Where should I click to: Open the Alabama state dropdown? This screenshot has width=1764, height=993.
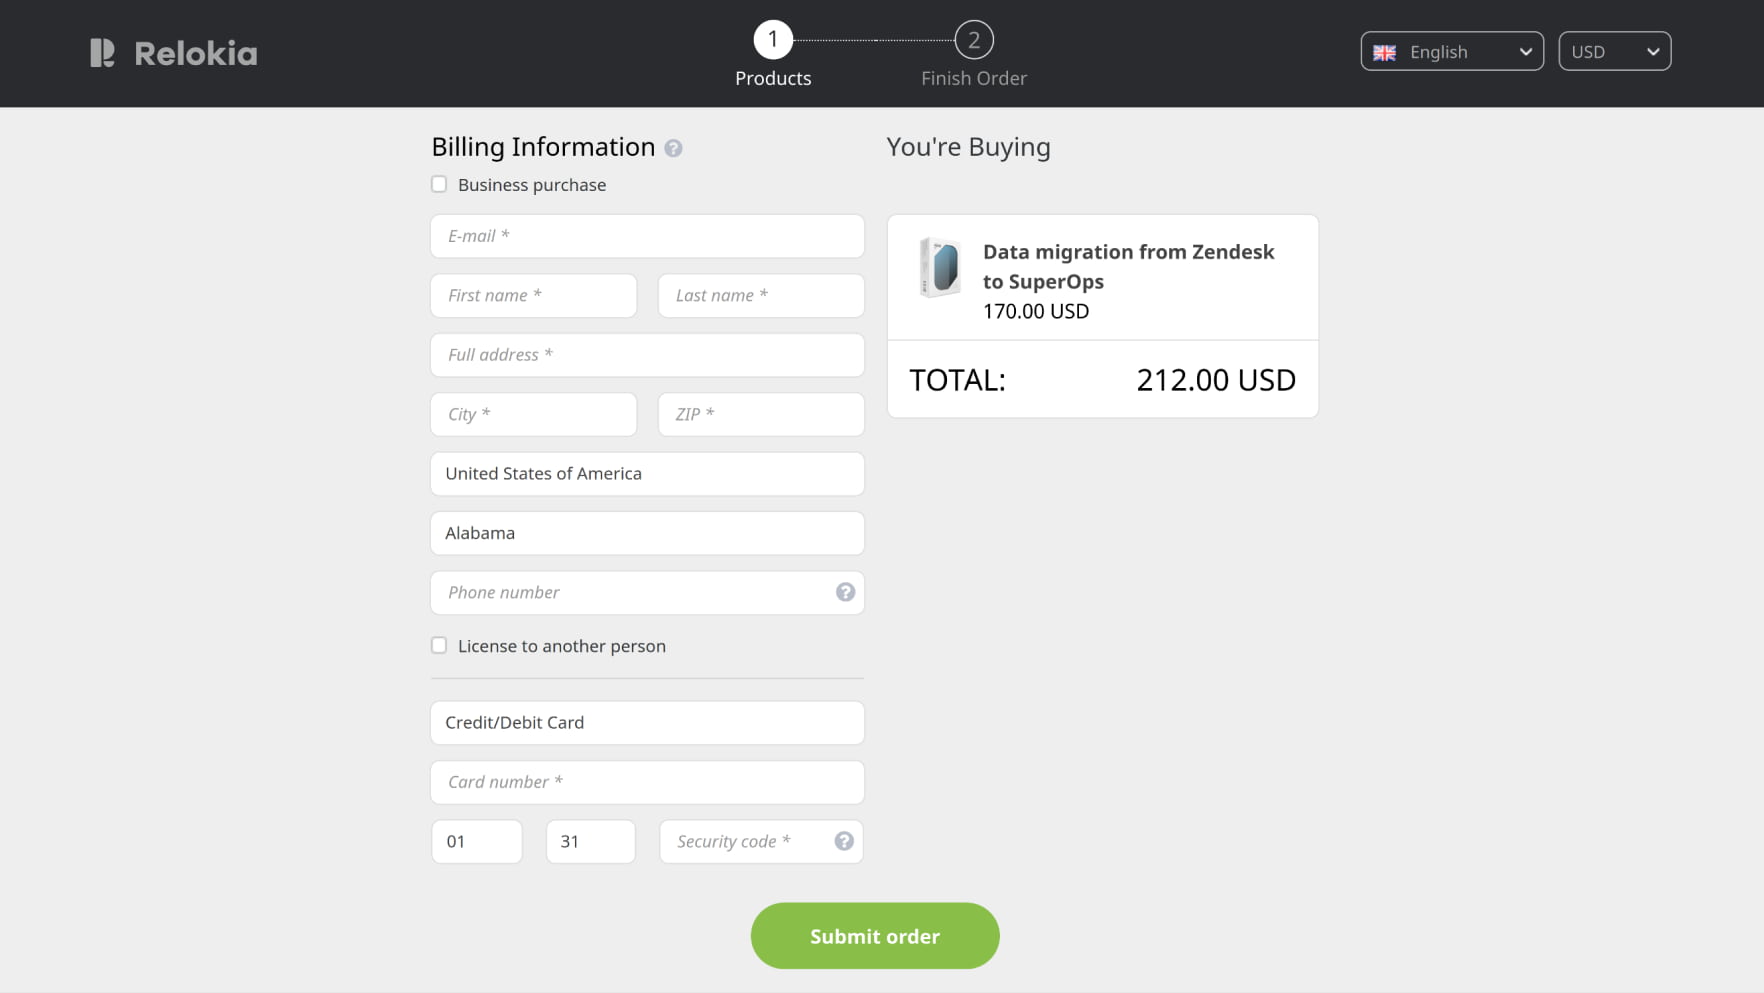[x=647, y=533]
